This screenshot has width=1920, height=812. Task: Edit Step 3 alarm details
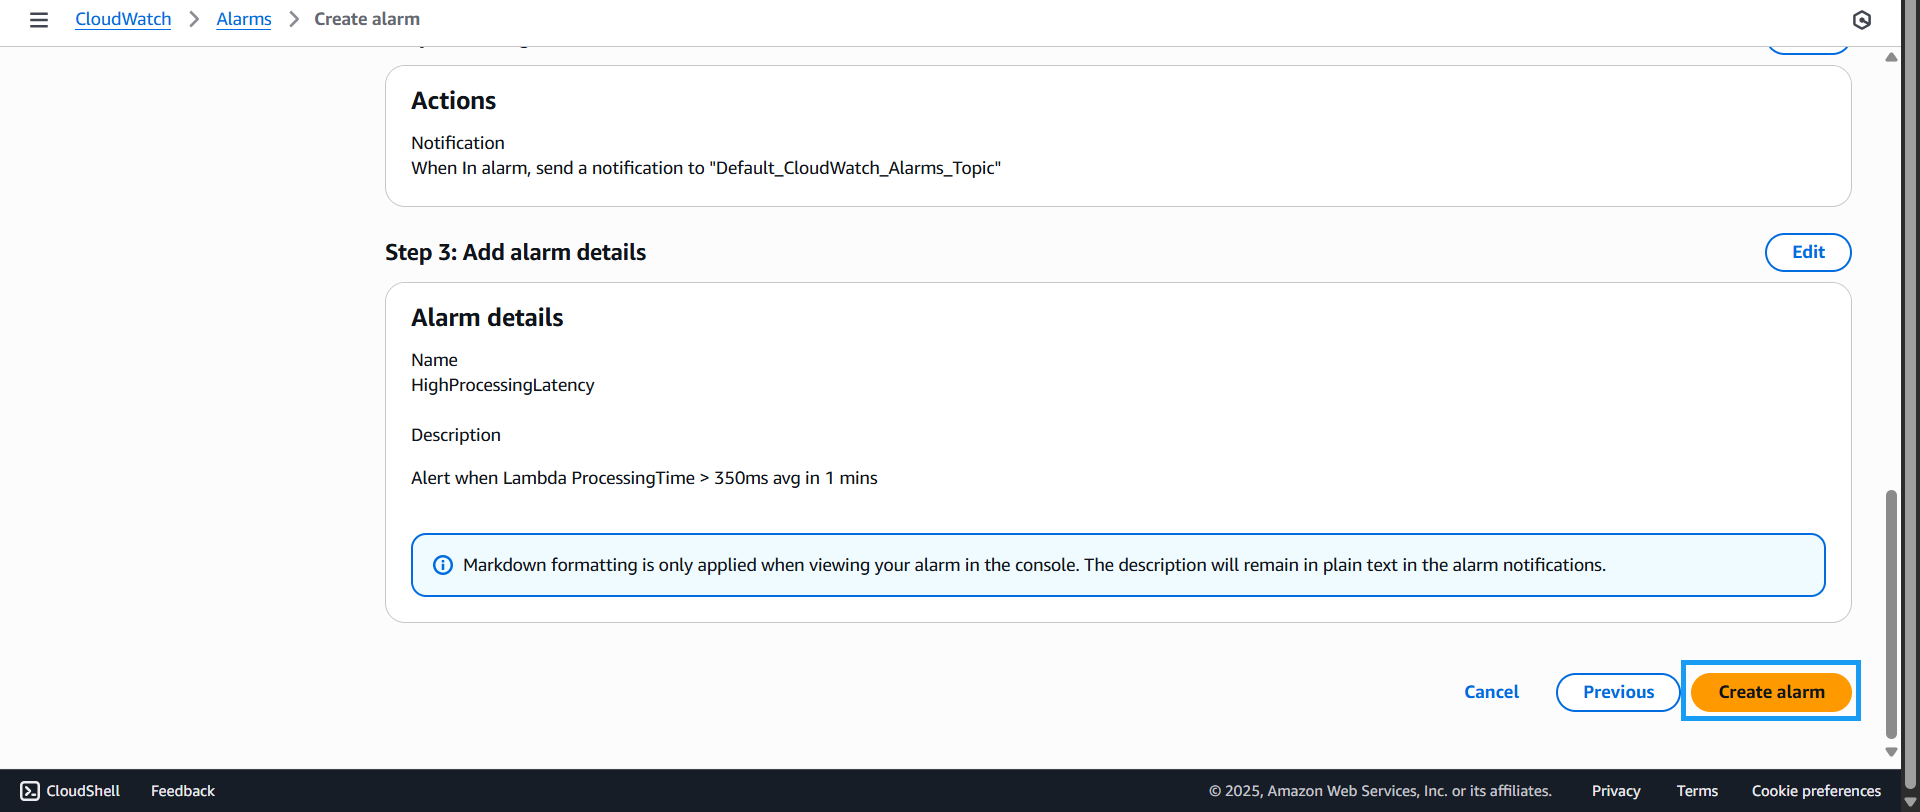(1807, 252)
